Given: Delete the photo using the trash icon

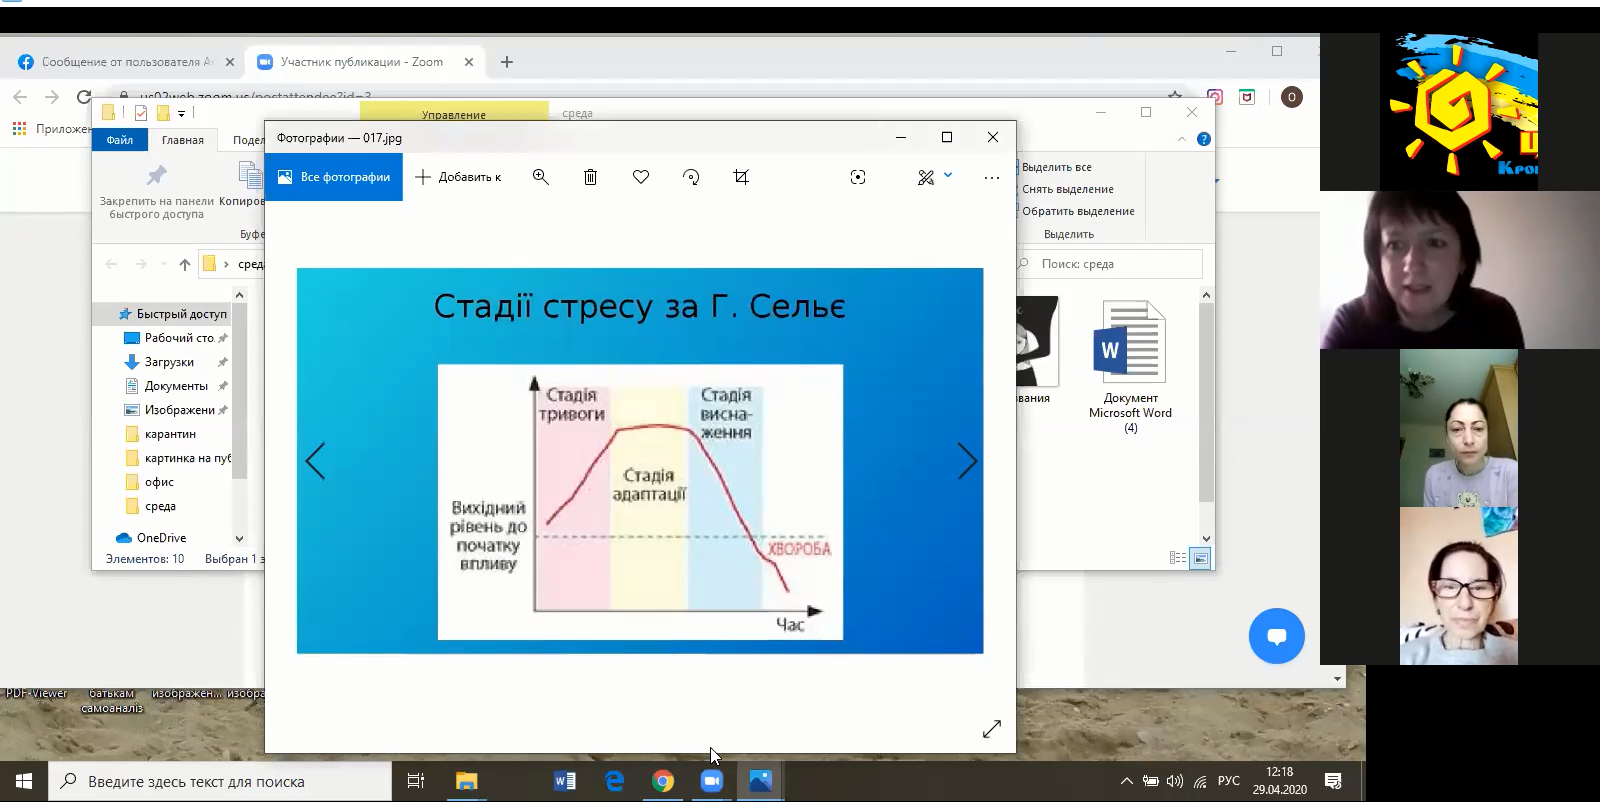Looking at the screenshot, I should (x=590, y=177).
